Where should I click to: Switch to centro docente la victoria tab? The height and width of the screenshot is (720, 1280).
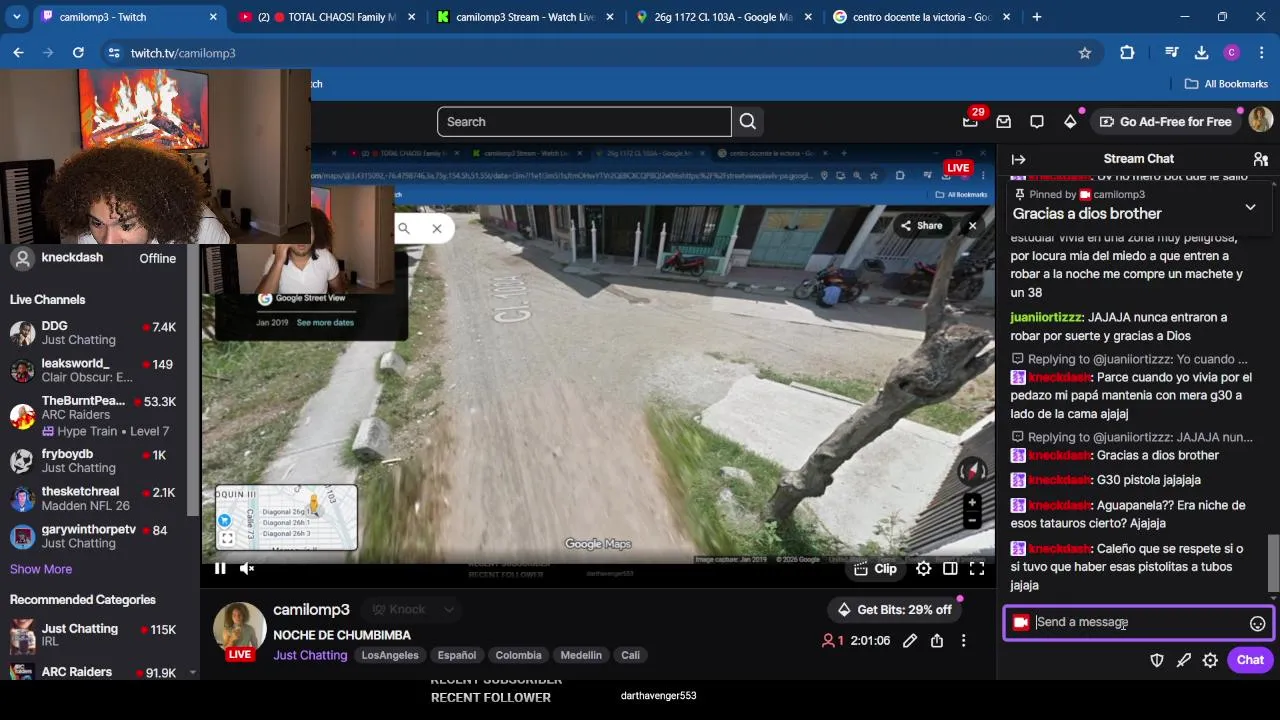[921, 17]
